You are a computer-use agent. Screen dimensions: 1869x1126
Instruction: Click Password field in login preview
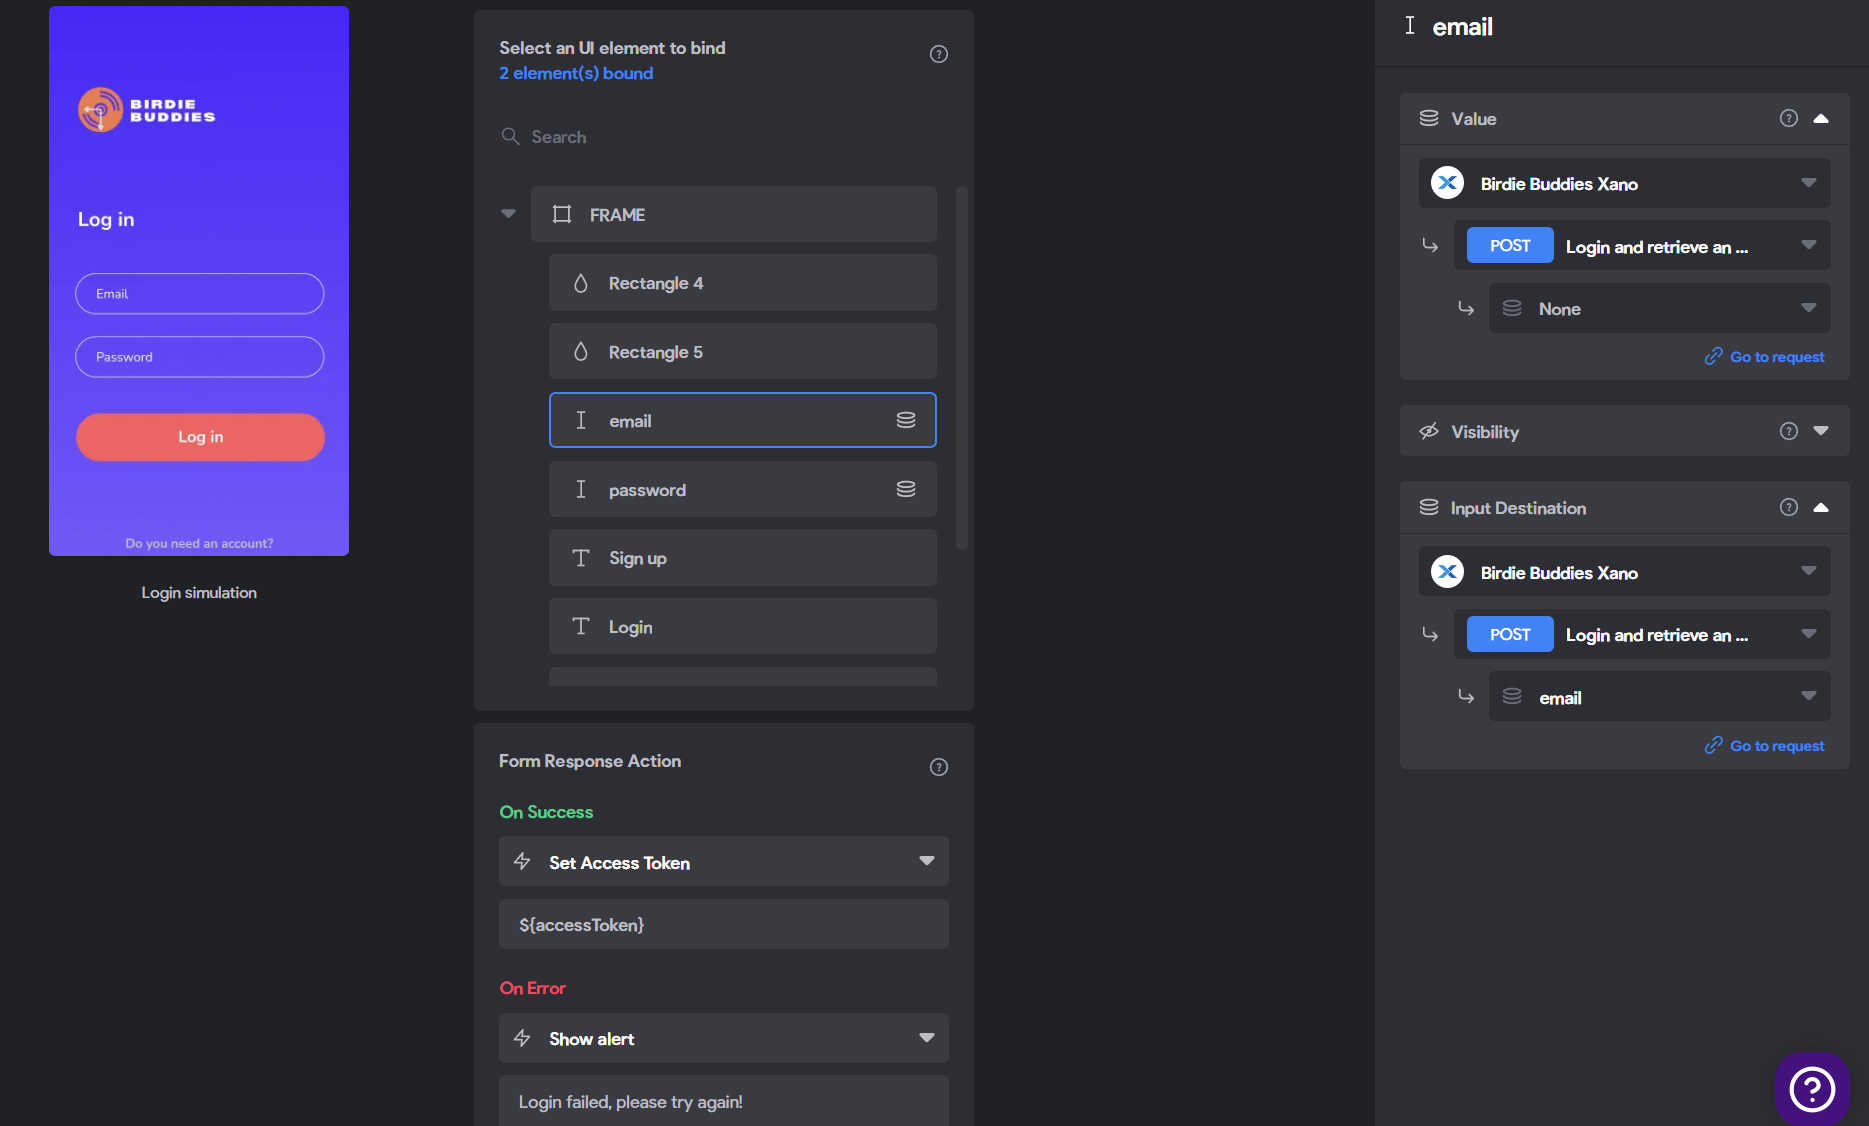pyautogui.click(x=200, y=357)
